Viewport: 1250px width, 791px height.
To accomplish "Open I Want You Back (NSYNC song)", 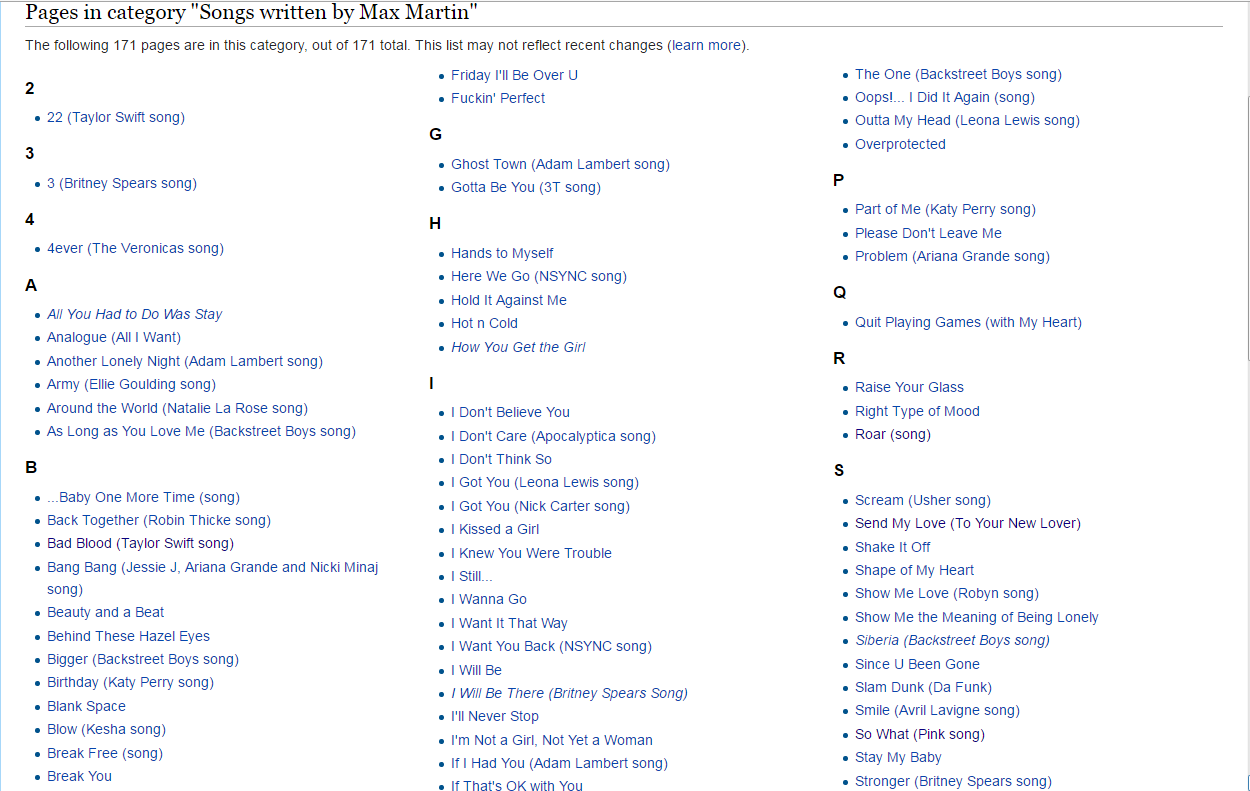I will click(551, 646).
